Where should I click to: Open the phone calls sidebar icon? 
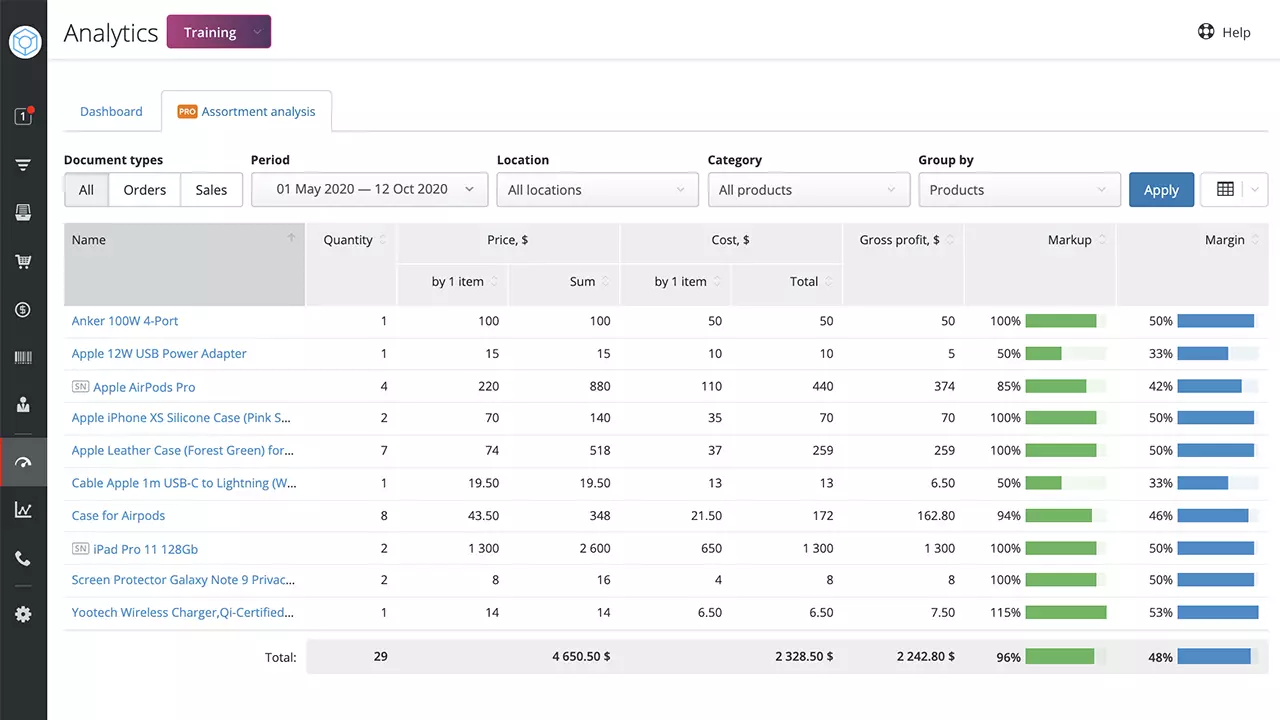click(x=23, y=559)
